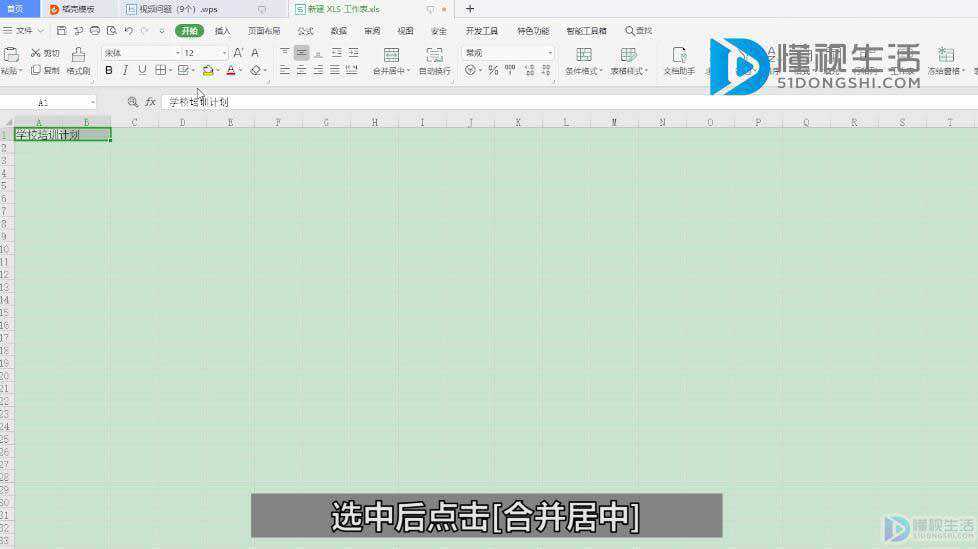The height and width of the screenshot is (549, 978).
Task: Decrease font size with small A
Action: pyautogui.click(x=254, y=53)
